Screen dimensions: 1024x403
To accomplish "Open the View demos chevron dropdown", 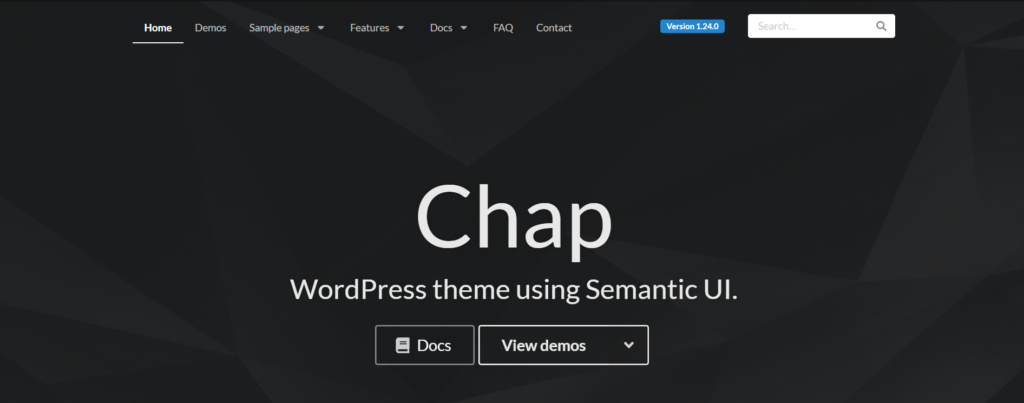I will pos(629,345).
